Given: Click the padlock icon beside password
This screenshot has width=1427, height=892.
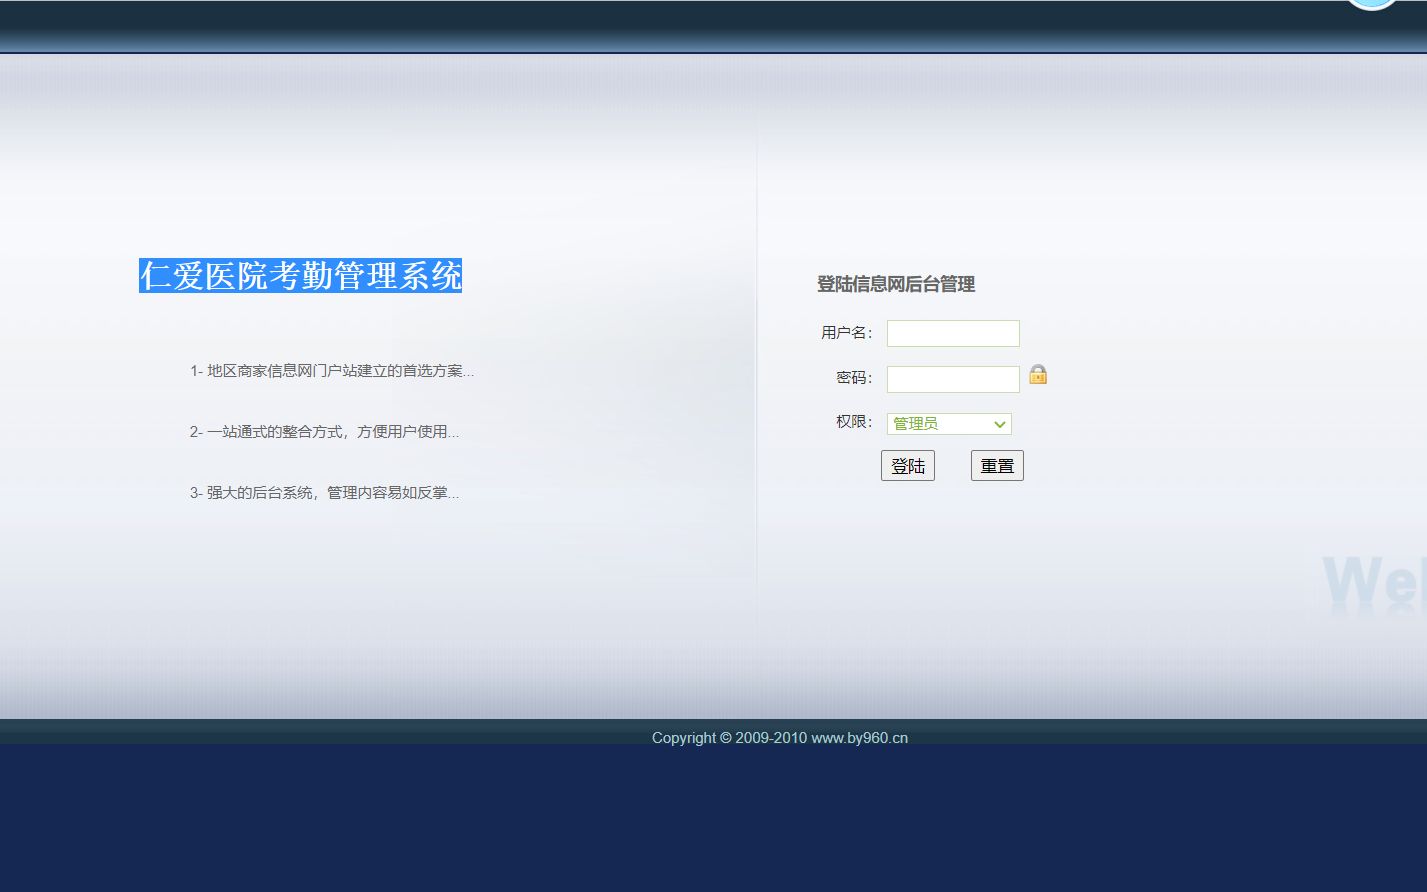Looking at the screenshot, I should [1038, 374].
